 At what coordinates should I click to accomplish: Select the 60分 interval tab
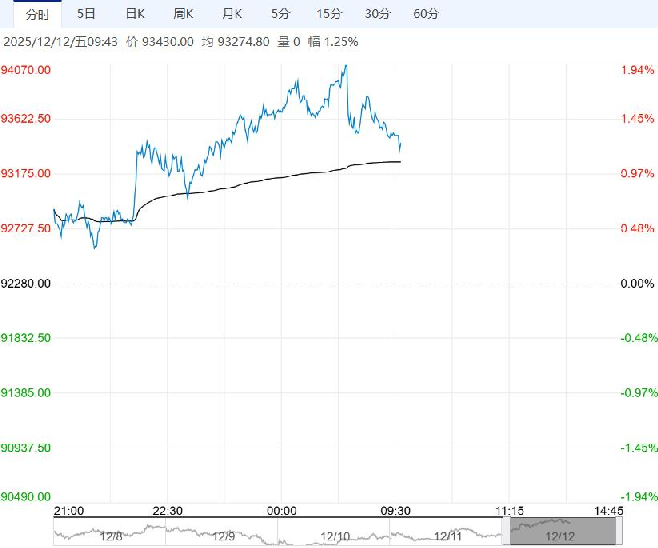[426, 14]
